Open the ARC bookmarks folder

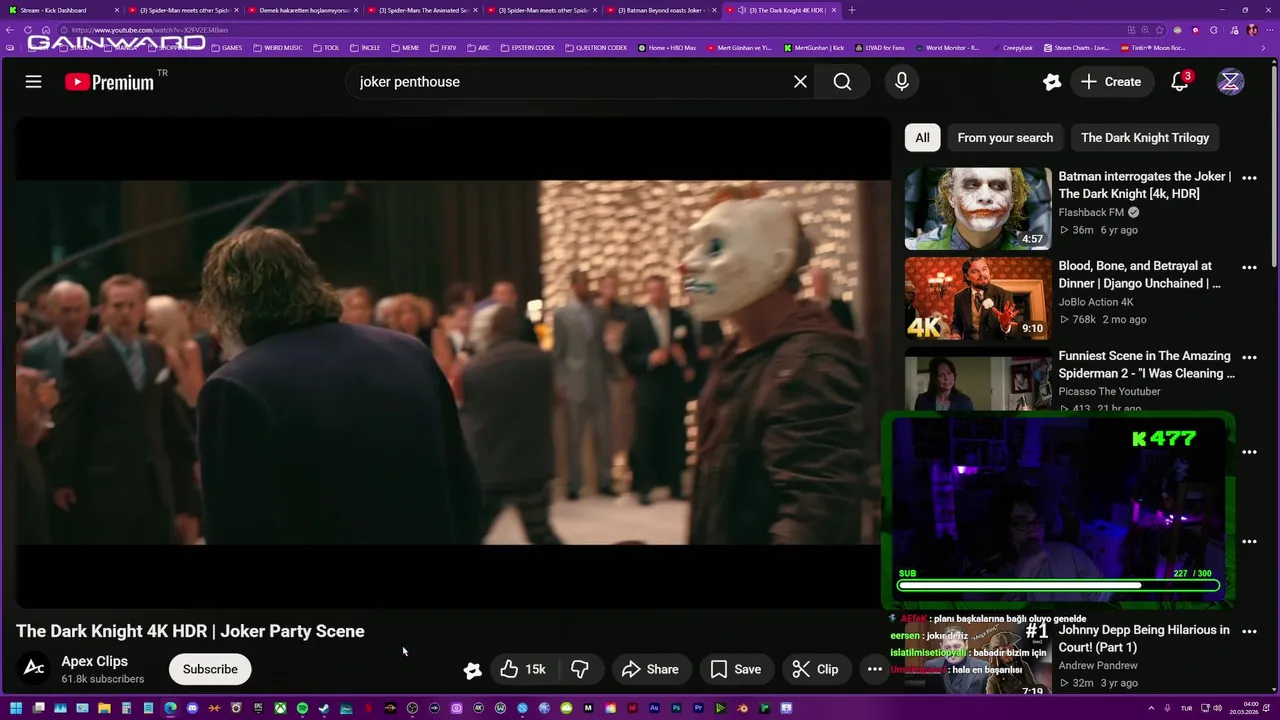(x=478, y=48)
